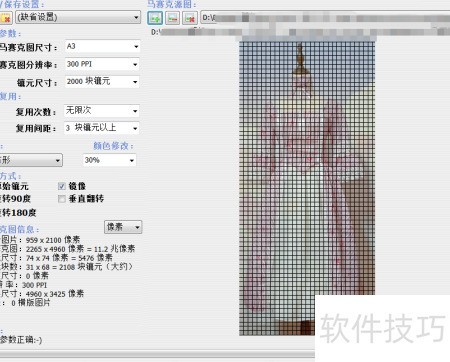Open the tile shape dropdown ending in 形

31,160
